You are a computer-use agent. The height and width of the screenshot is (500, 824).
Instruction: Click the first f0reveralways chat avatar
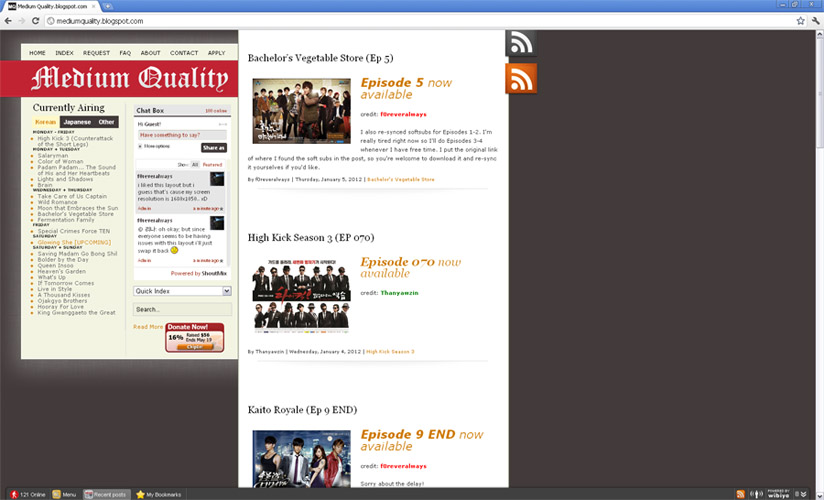tap(217, 179)
